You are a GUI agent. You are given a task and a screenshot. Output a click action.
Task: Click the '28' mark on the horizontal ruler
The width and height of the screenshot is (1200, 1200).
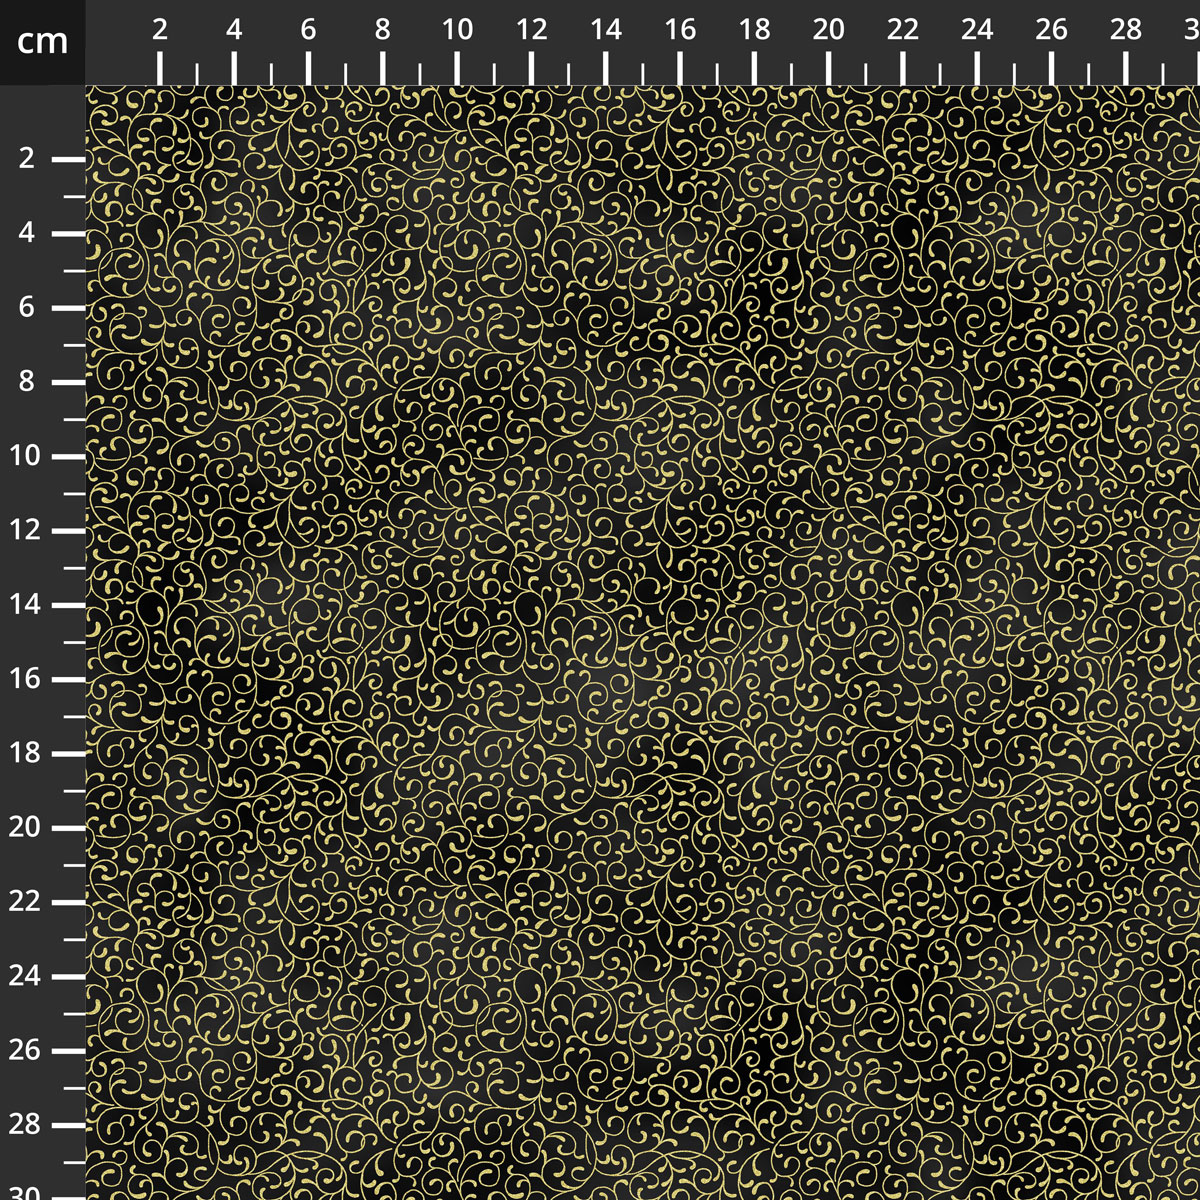click(x=1126, y=30)
